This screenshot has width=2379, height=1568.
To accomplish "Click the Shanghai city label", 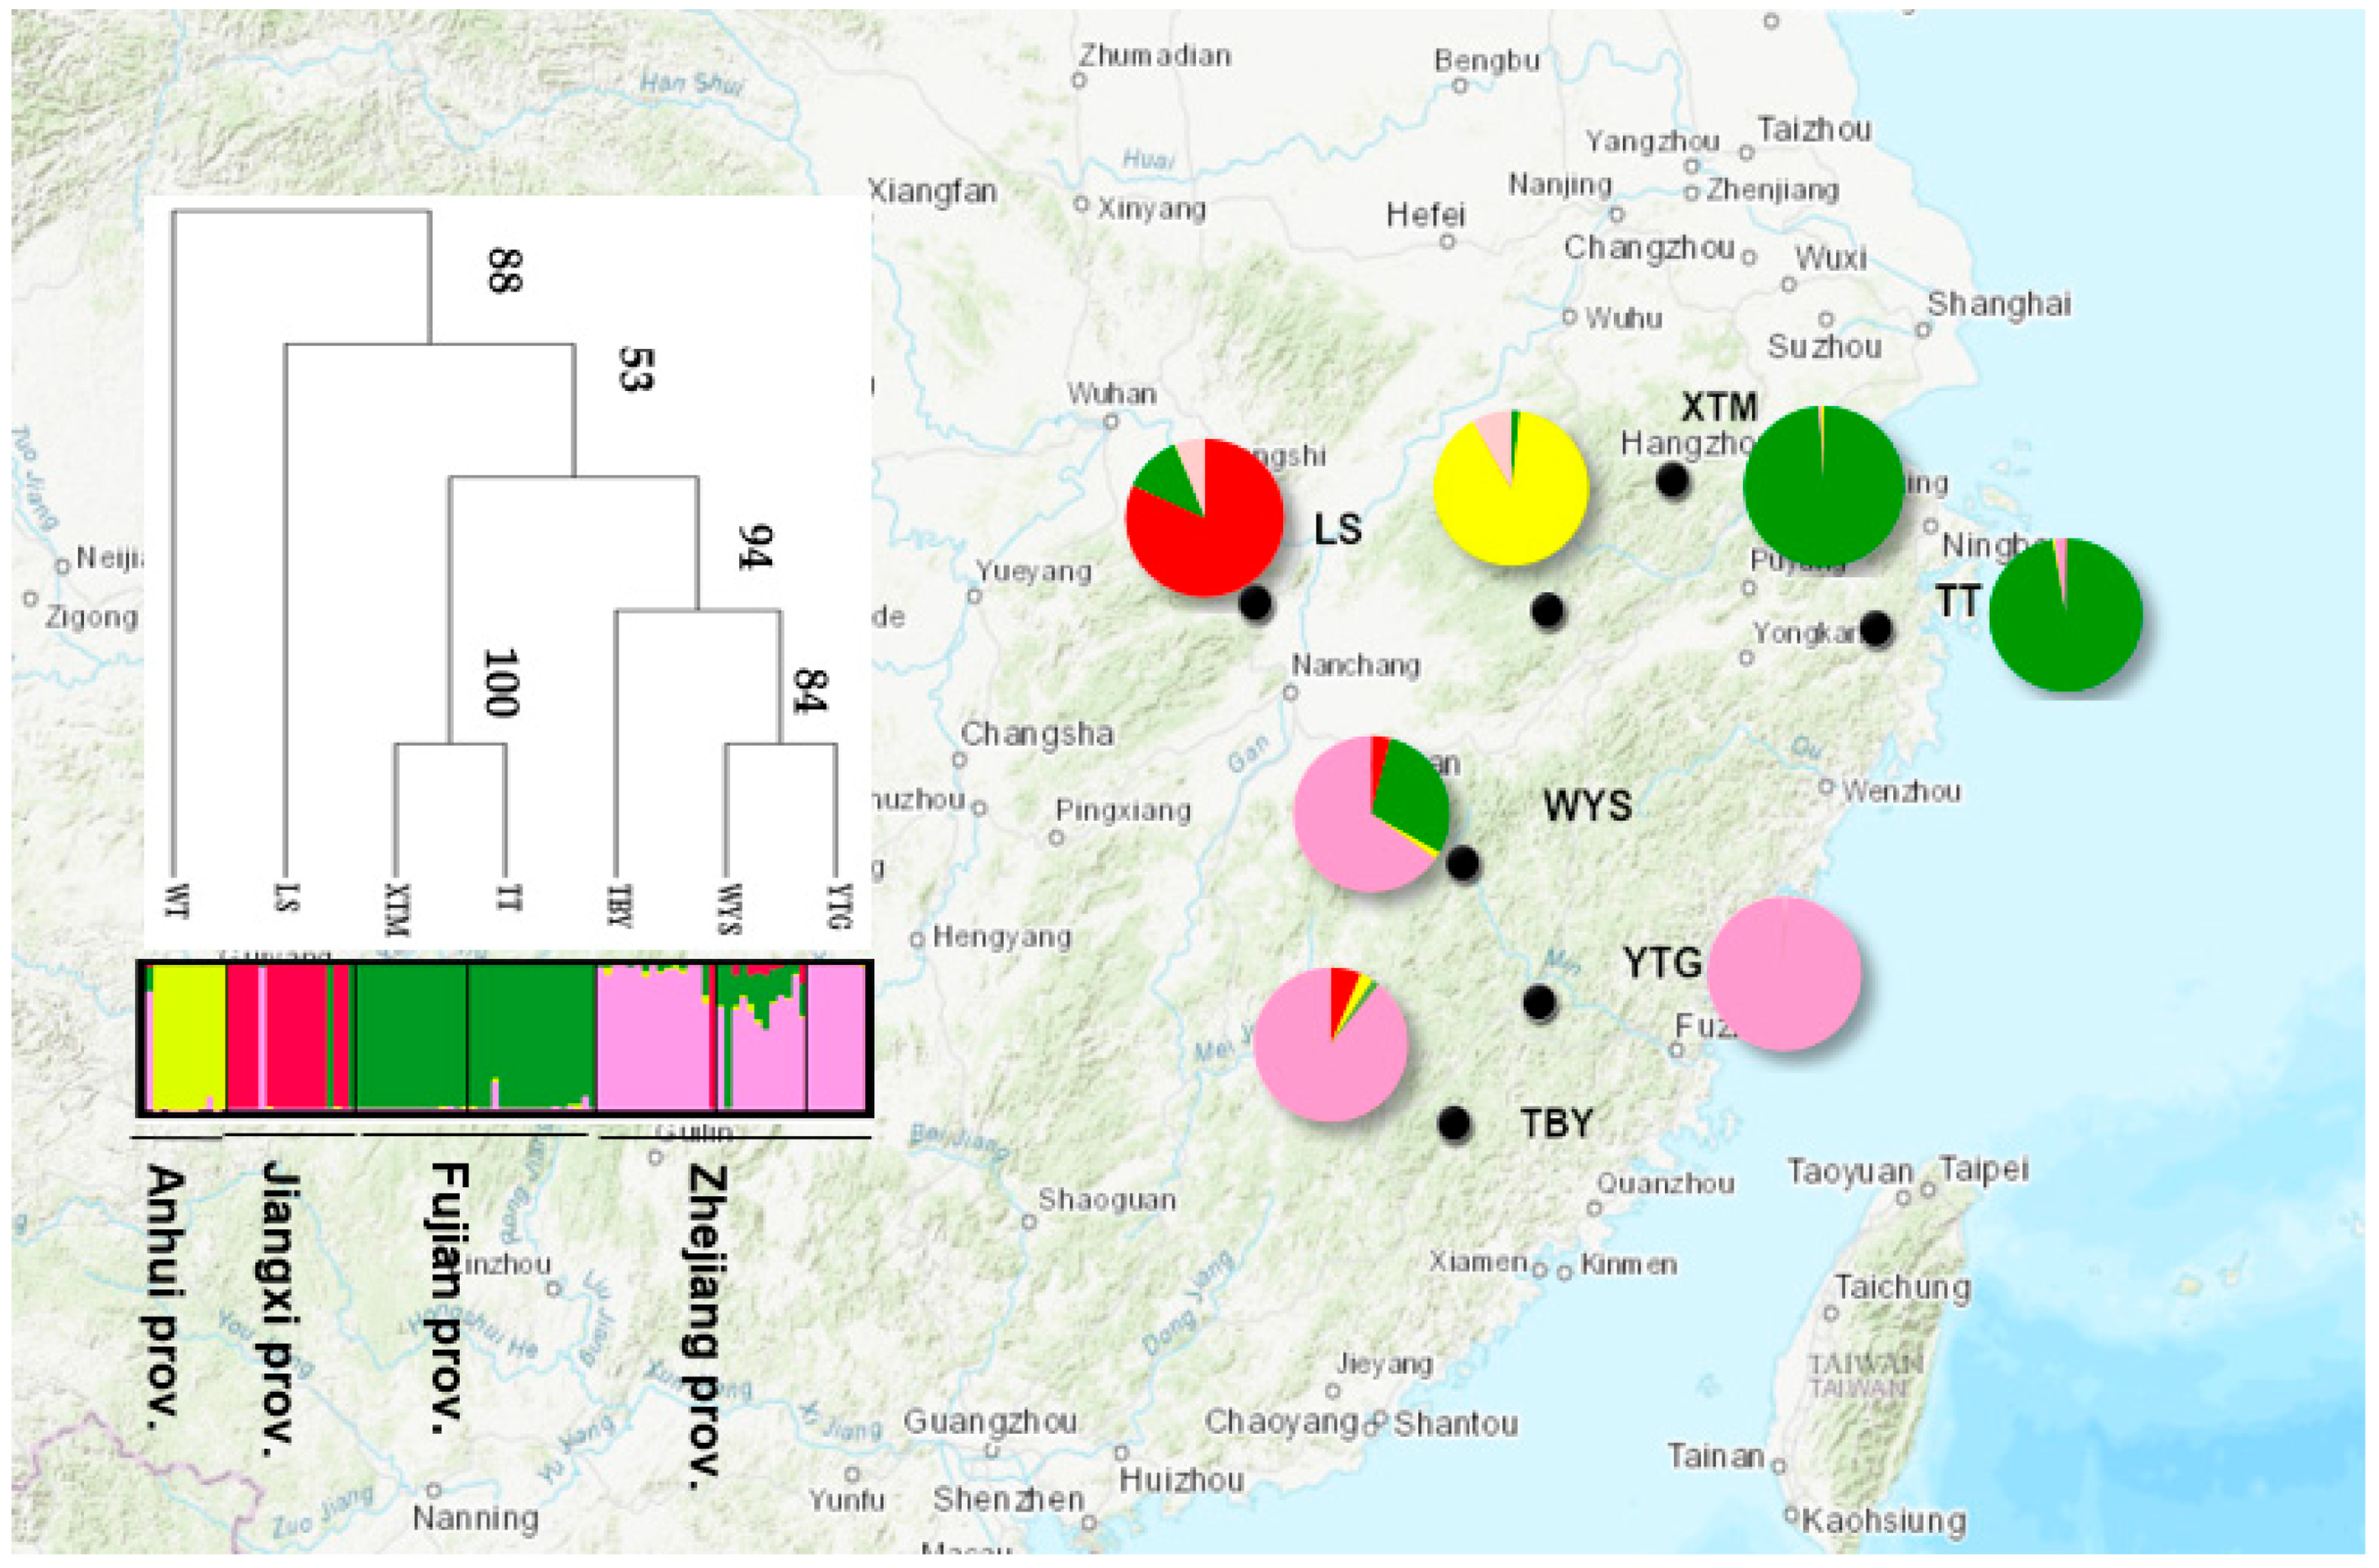I will point(1998,304).
